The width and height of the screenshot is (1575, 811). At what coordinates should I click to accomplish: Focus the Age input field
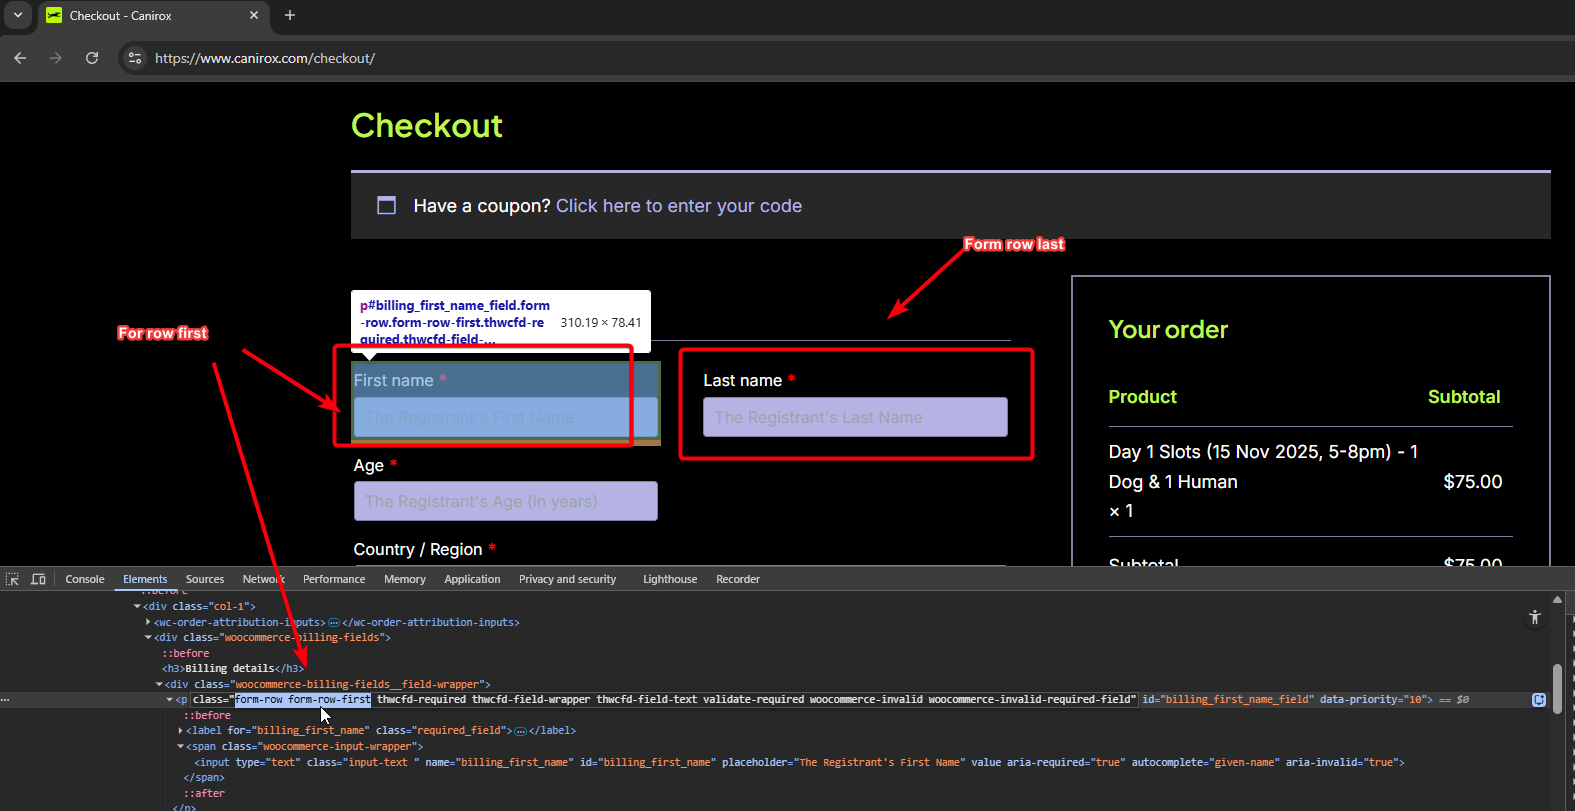click(505, 501)
